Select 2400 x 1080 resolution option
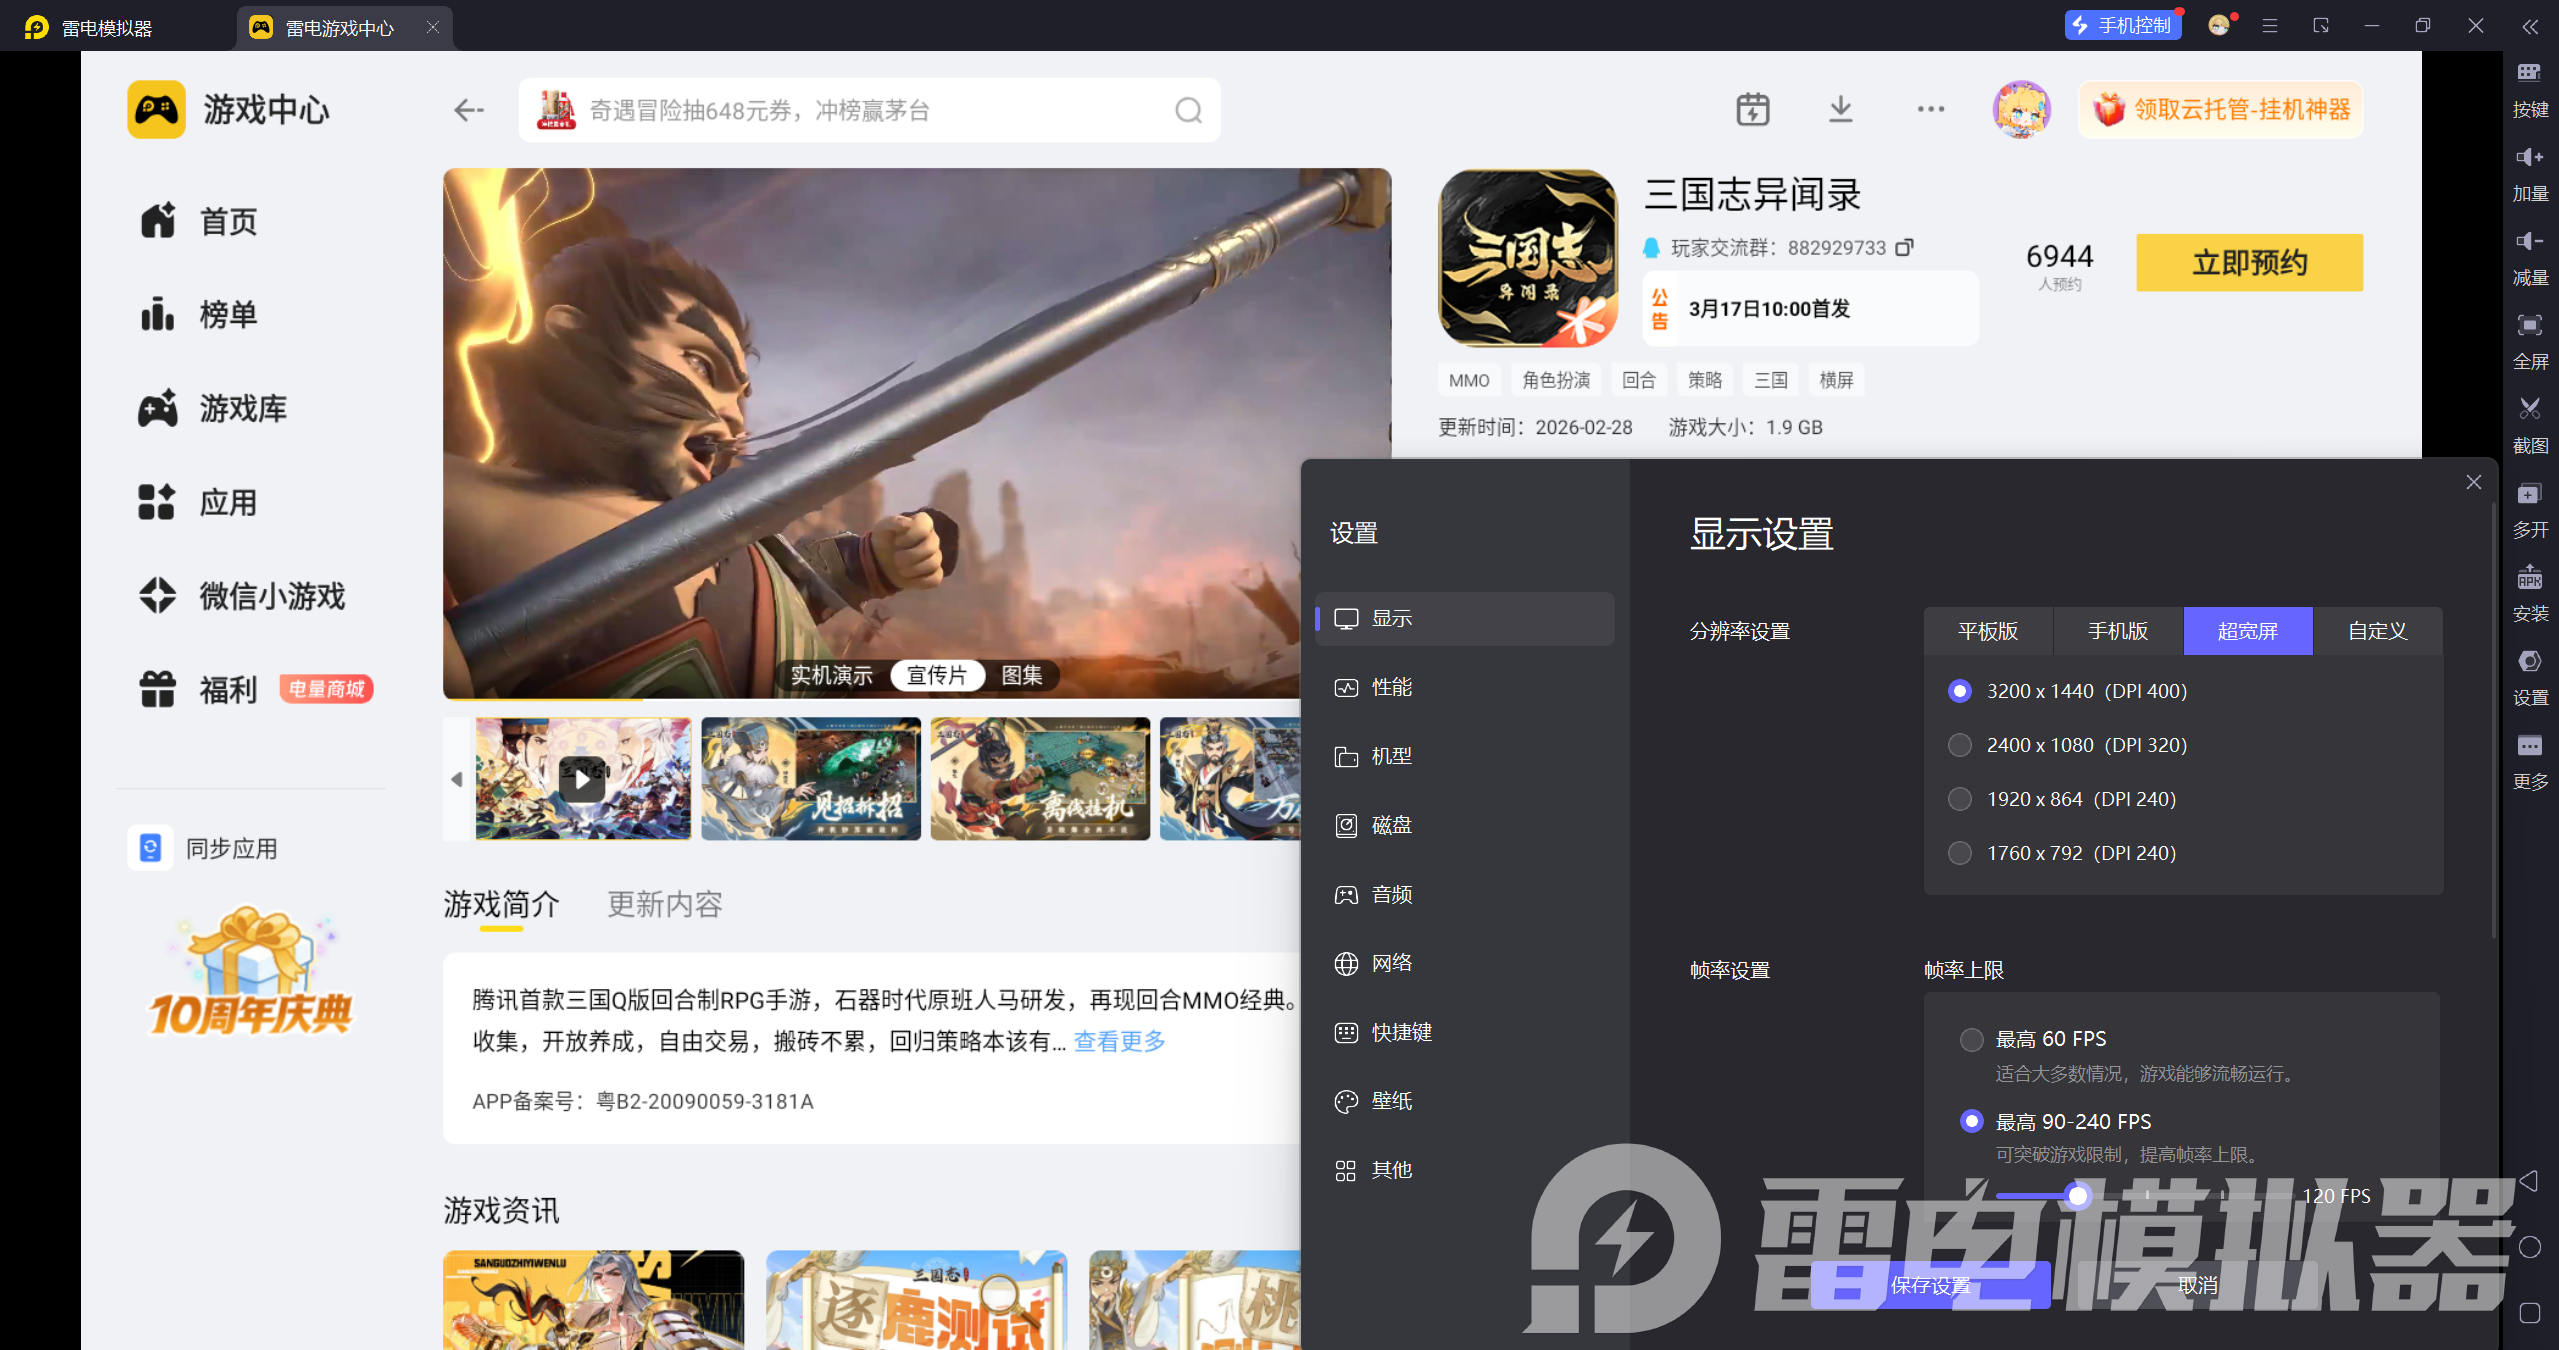The width and height of the screenshot is (2559, 1350). tap(1960, 745)
